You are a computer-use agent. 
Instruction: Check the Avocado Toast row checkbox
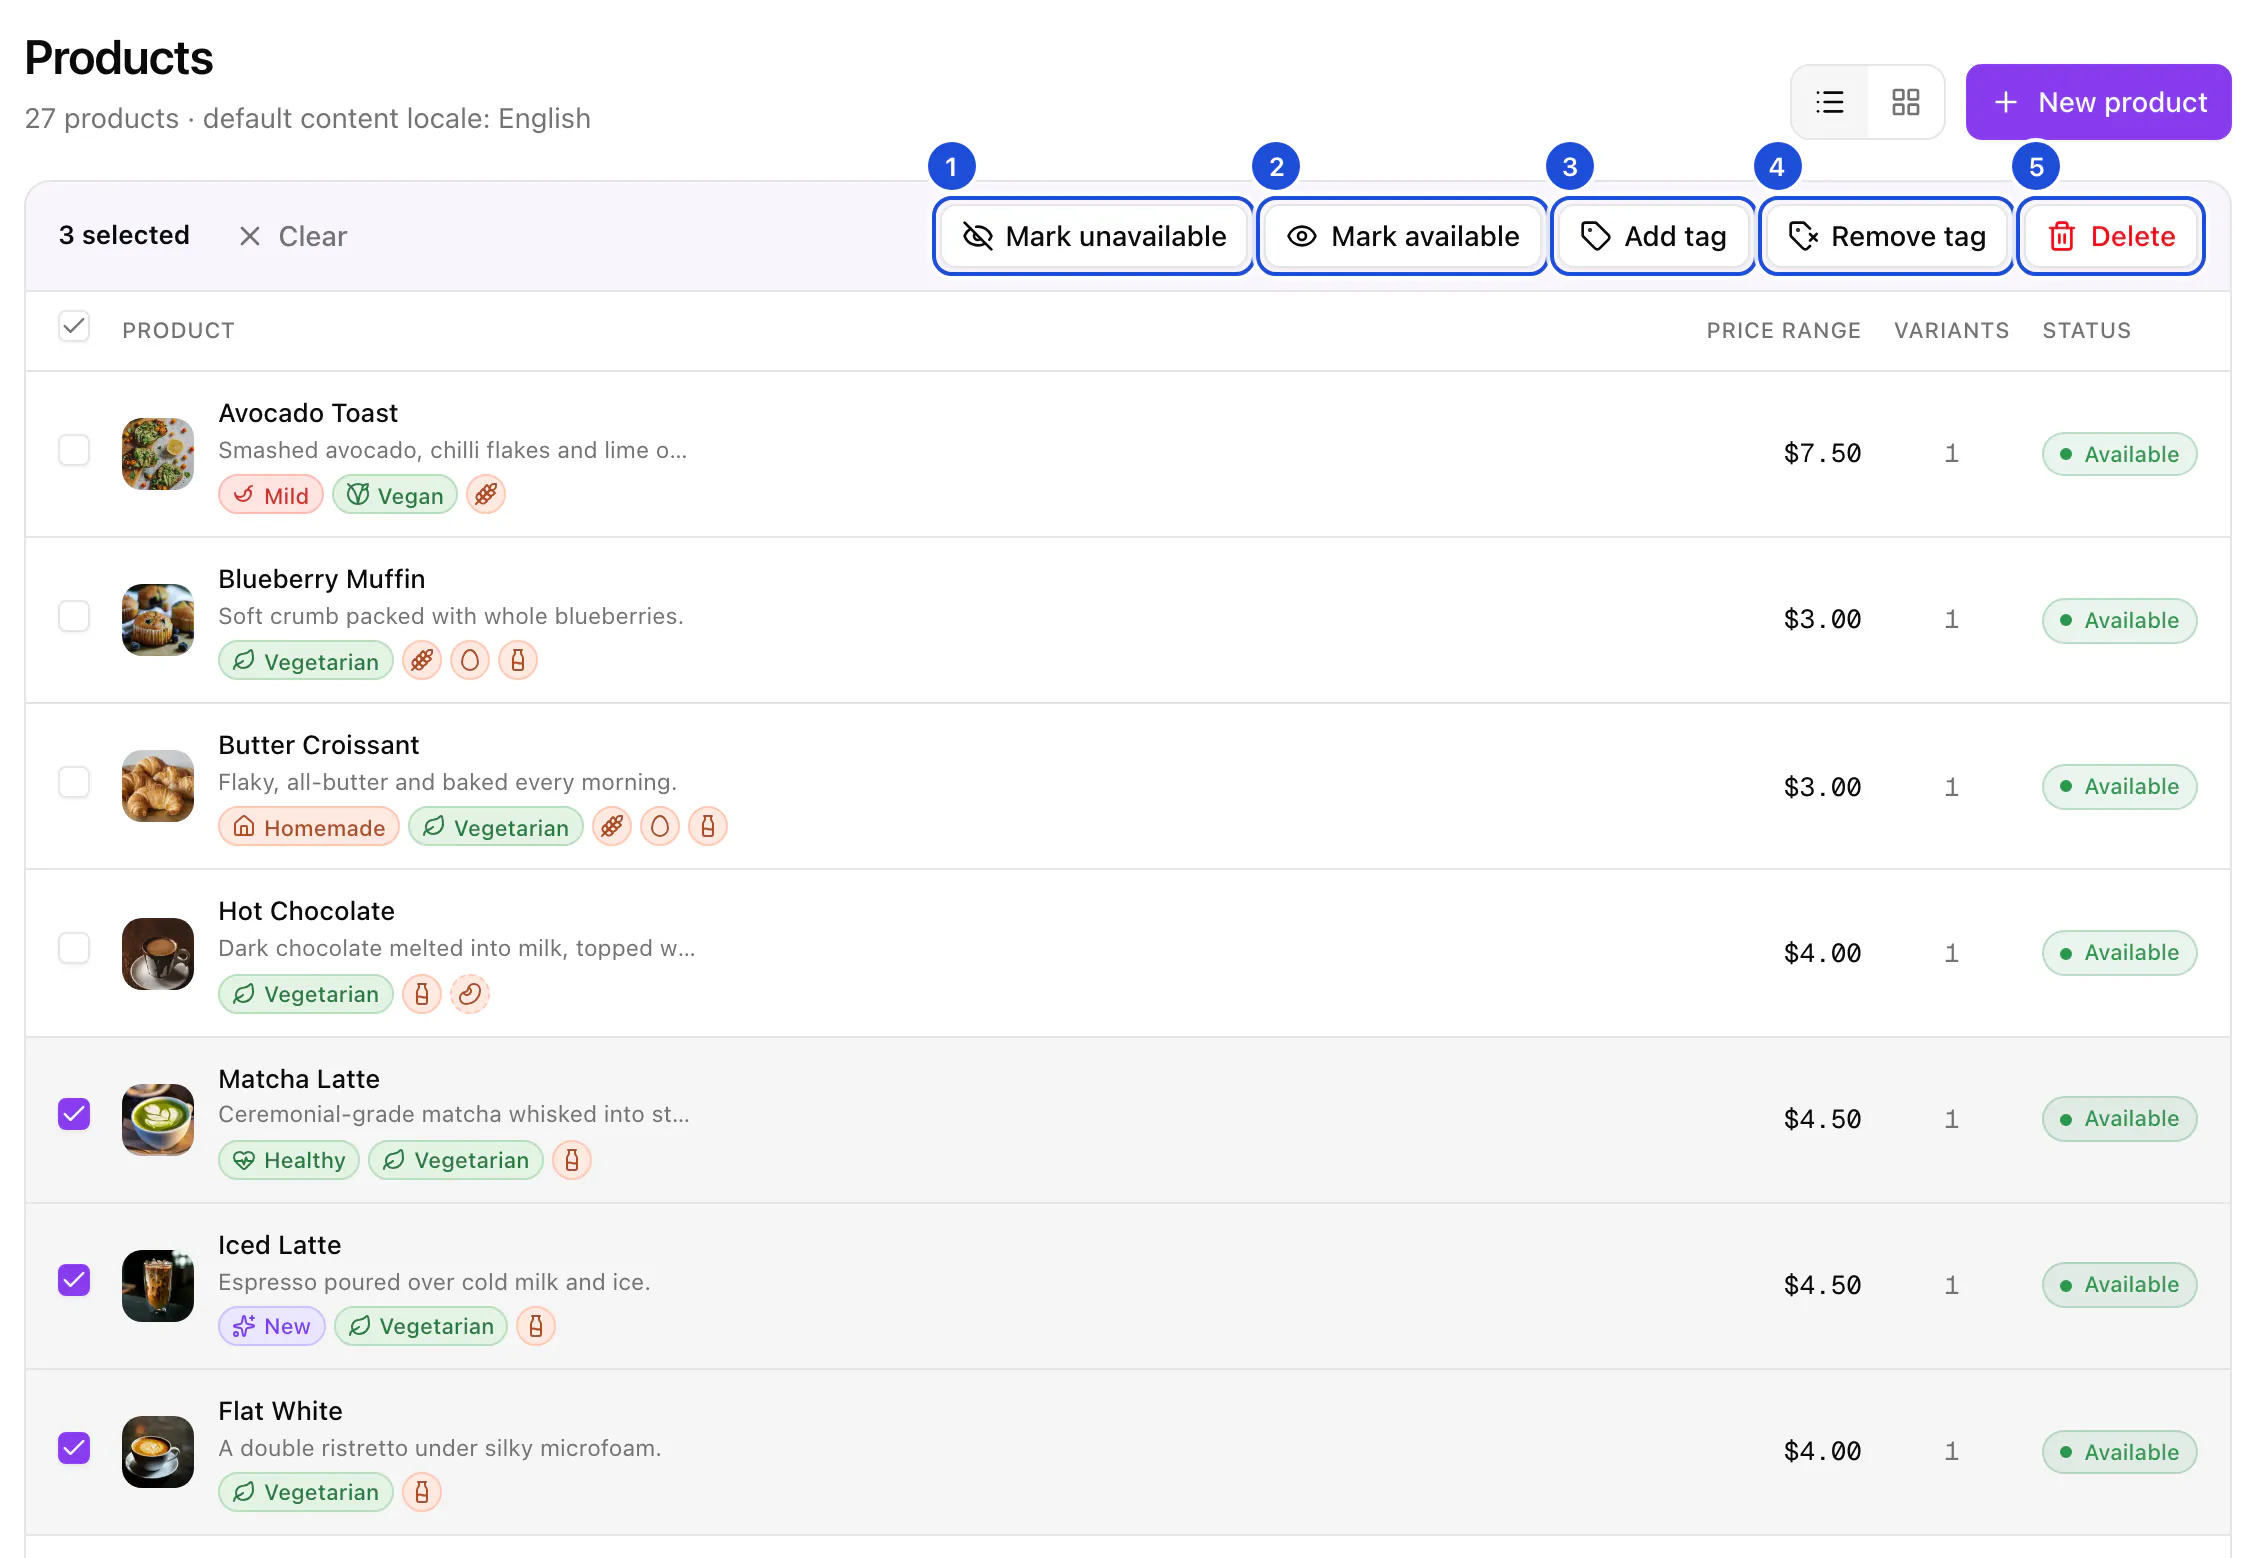(74, 450)
